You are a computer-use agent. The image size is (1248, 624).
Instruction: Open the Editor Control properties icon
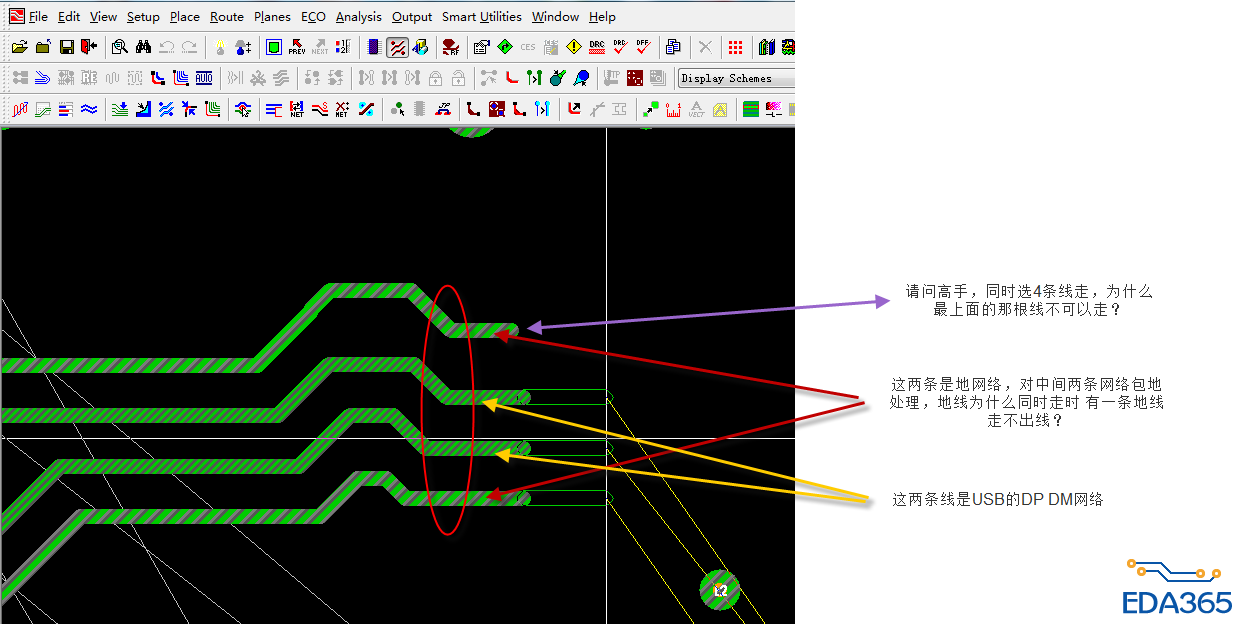[481, 47]
